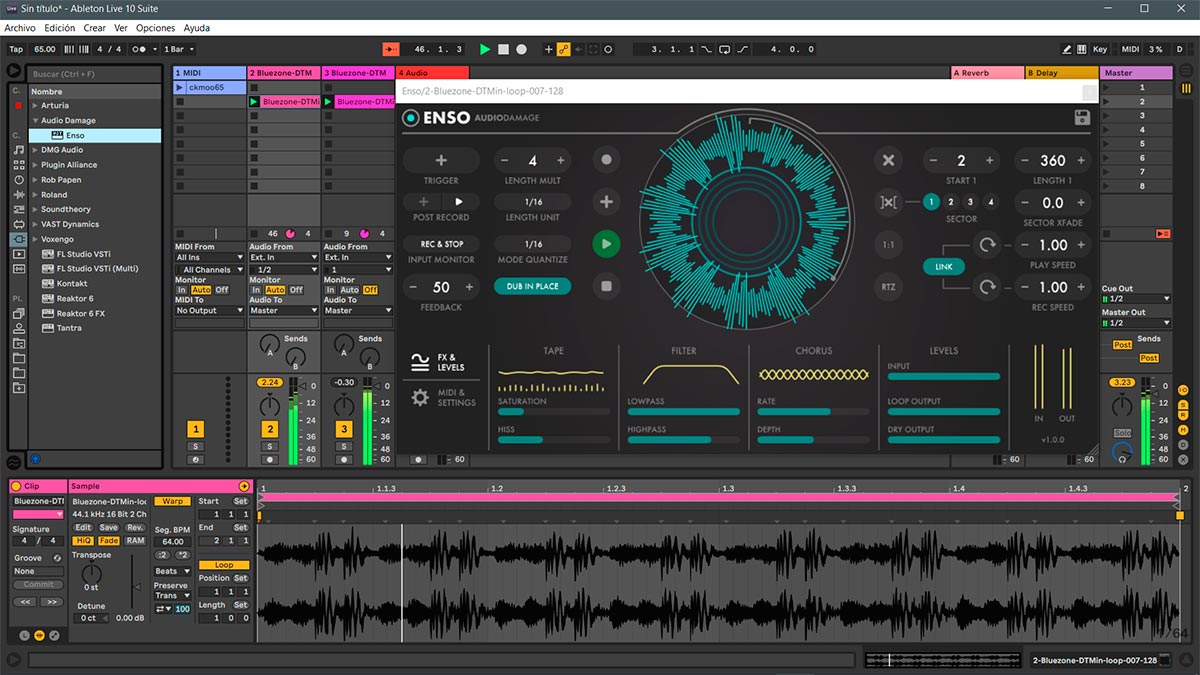Expand the Arturia folder in browser
Screen dimensions: 1200x675
[x=34, y=105]
